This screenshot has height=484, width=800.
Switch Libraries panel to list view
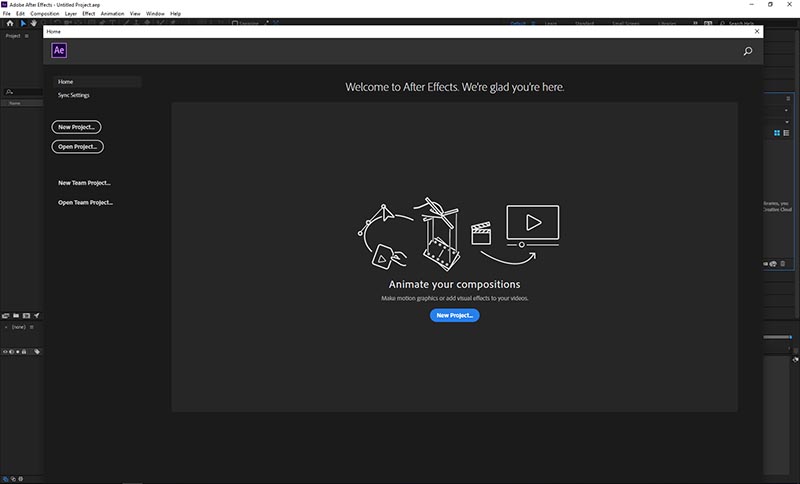[786, 133]
